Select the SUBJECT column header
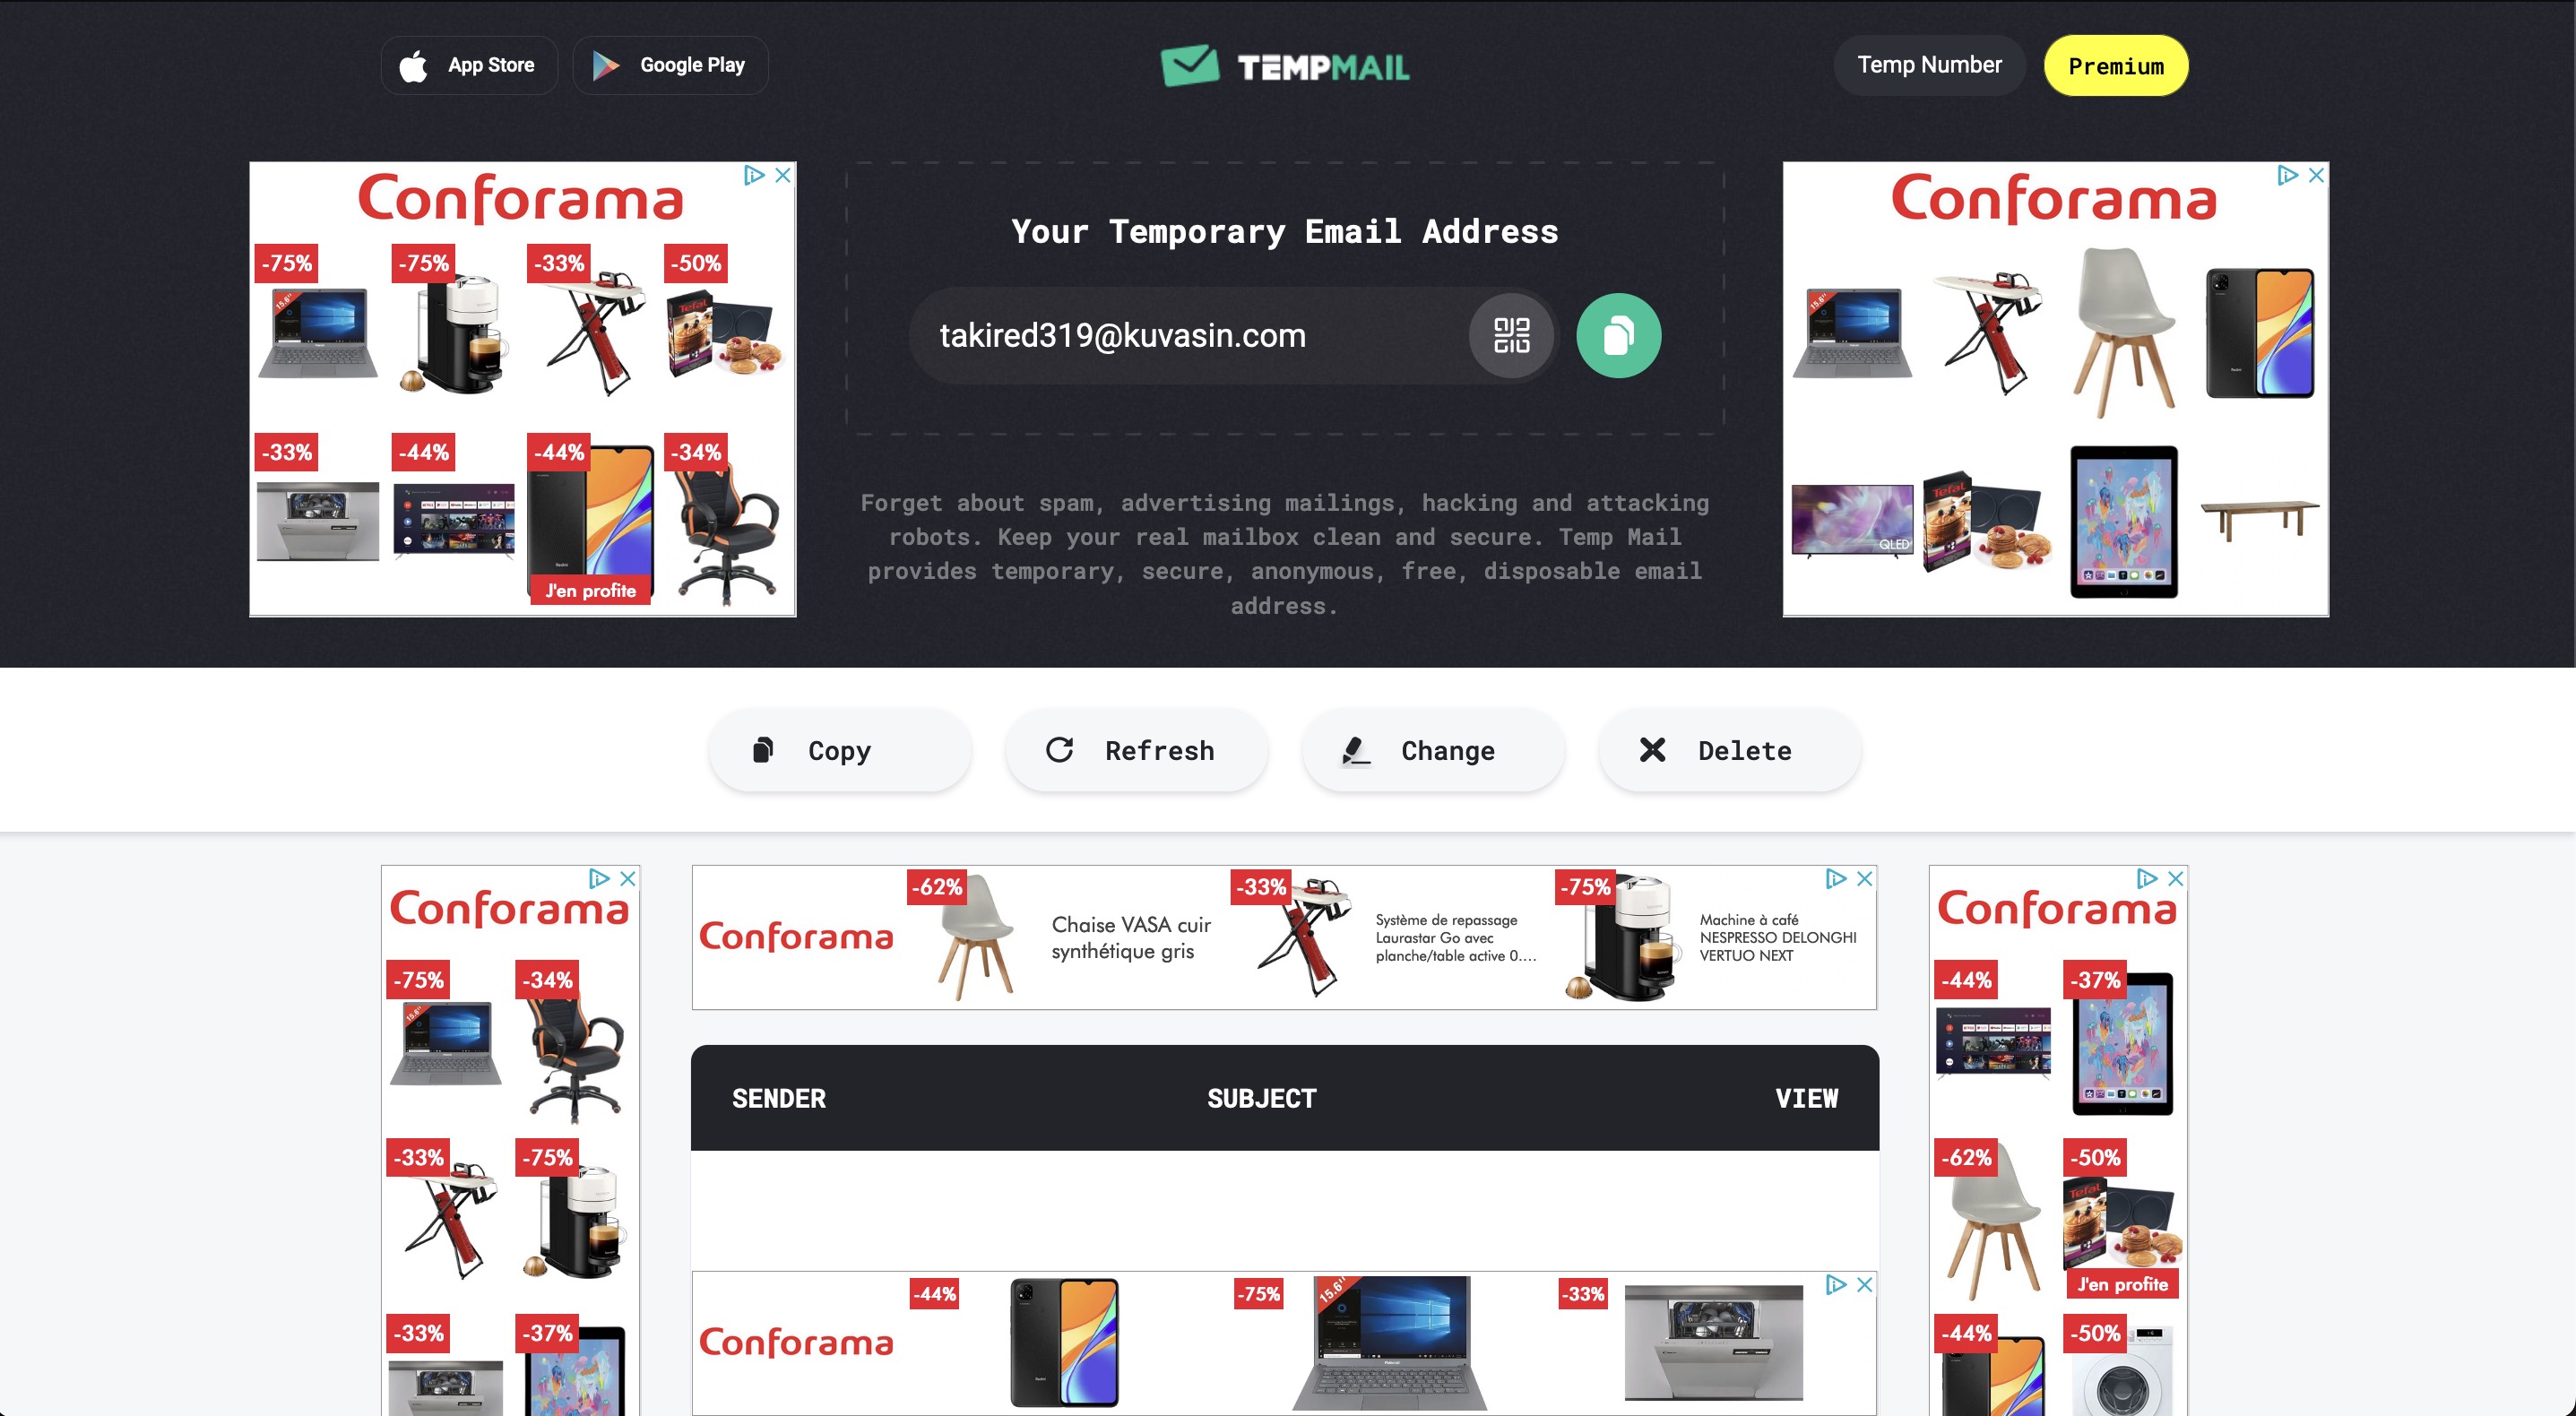The height and width of the screenshot is (1416, 2576). [x=1263, y=1097]
